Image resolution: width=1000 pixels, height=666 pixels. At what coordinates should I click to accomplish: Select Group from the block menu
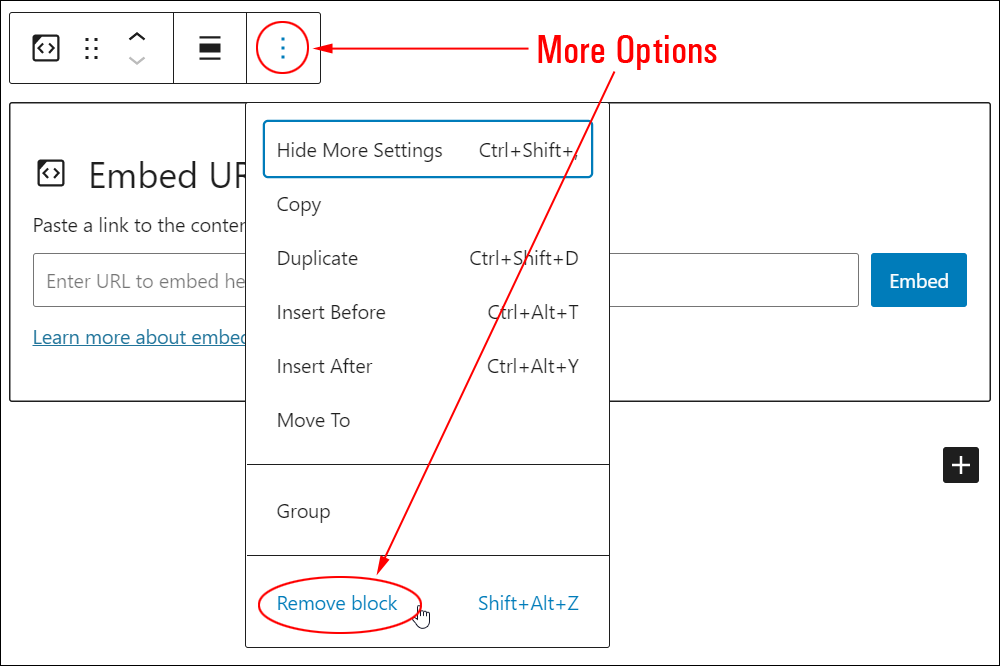[x=427, y=511]
